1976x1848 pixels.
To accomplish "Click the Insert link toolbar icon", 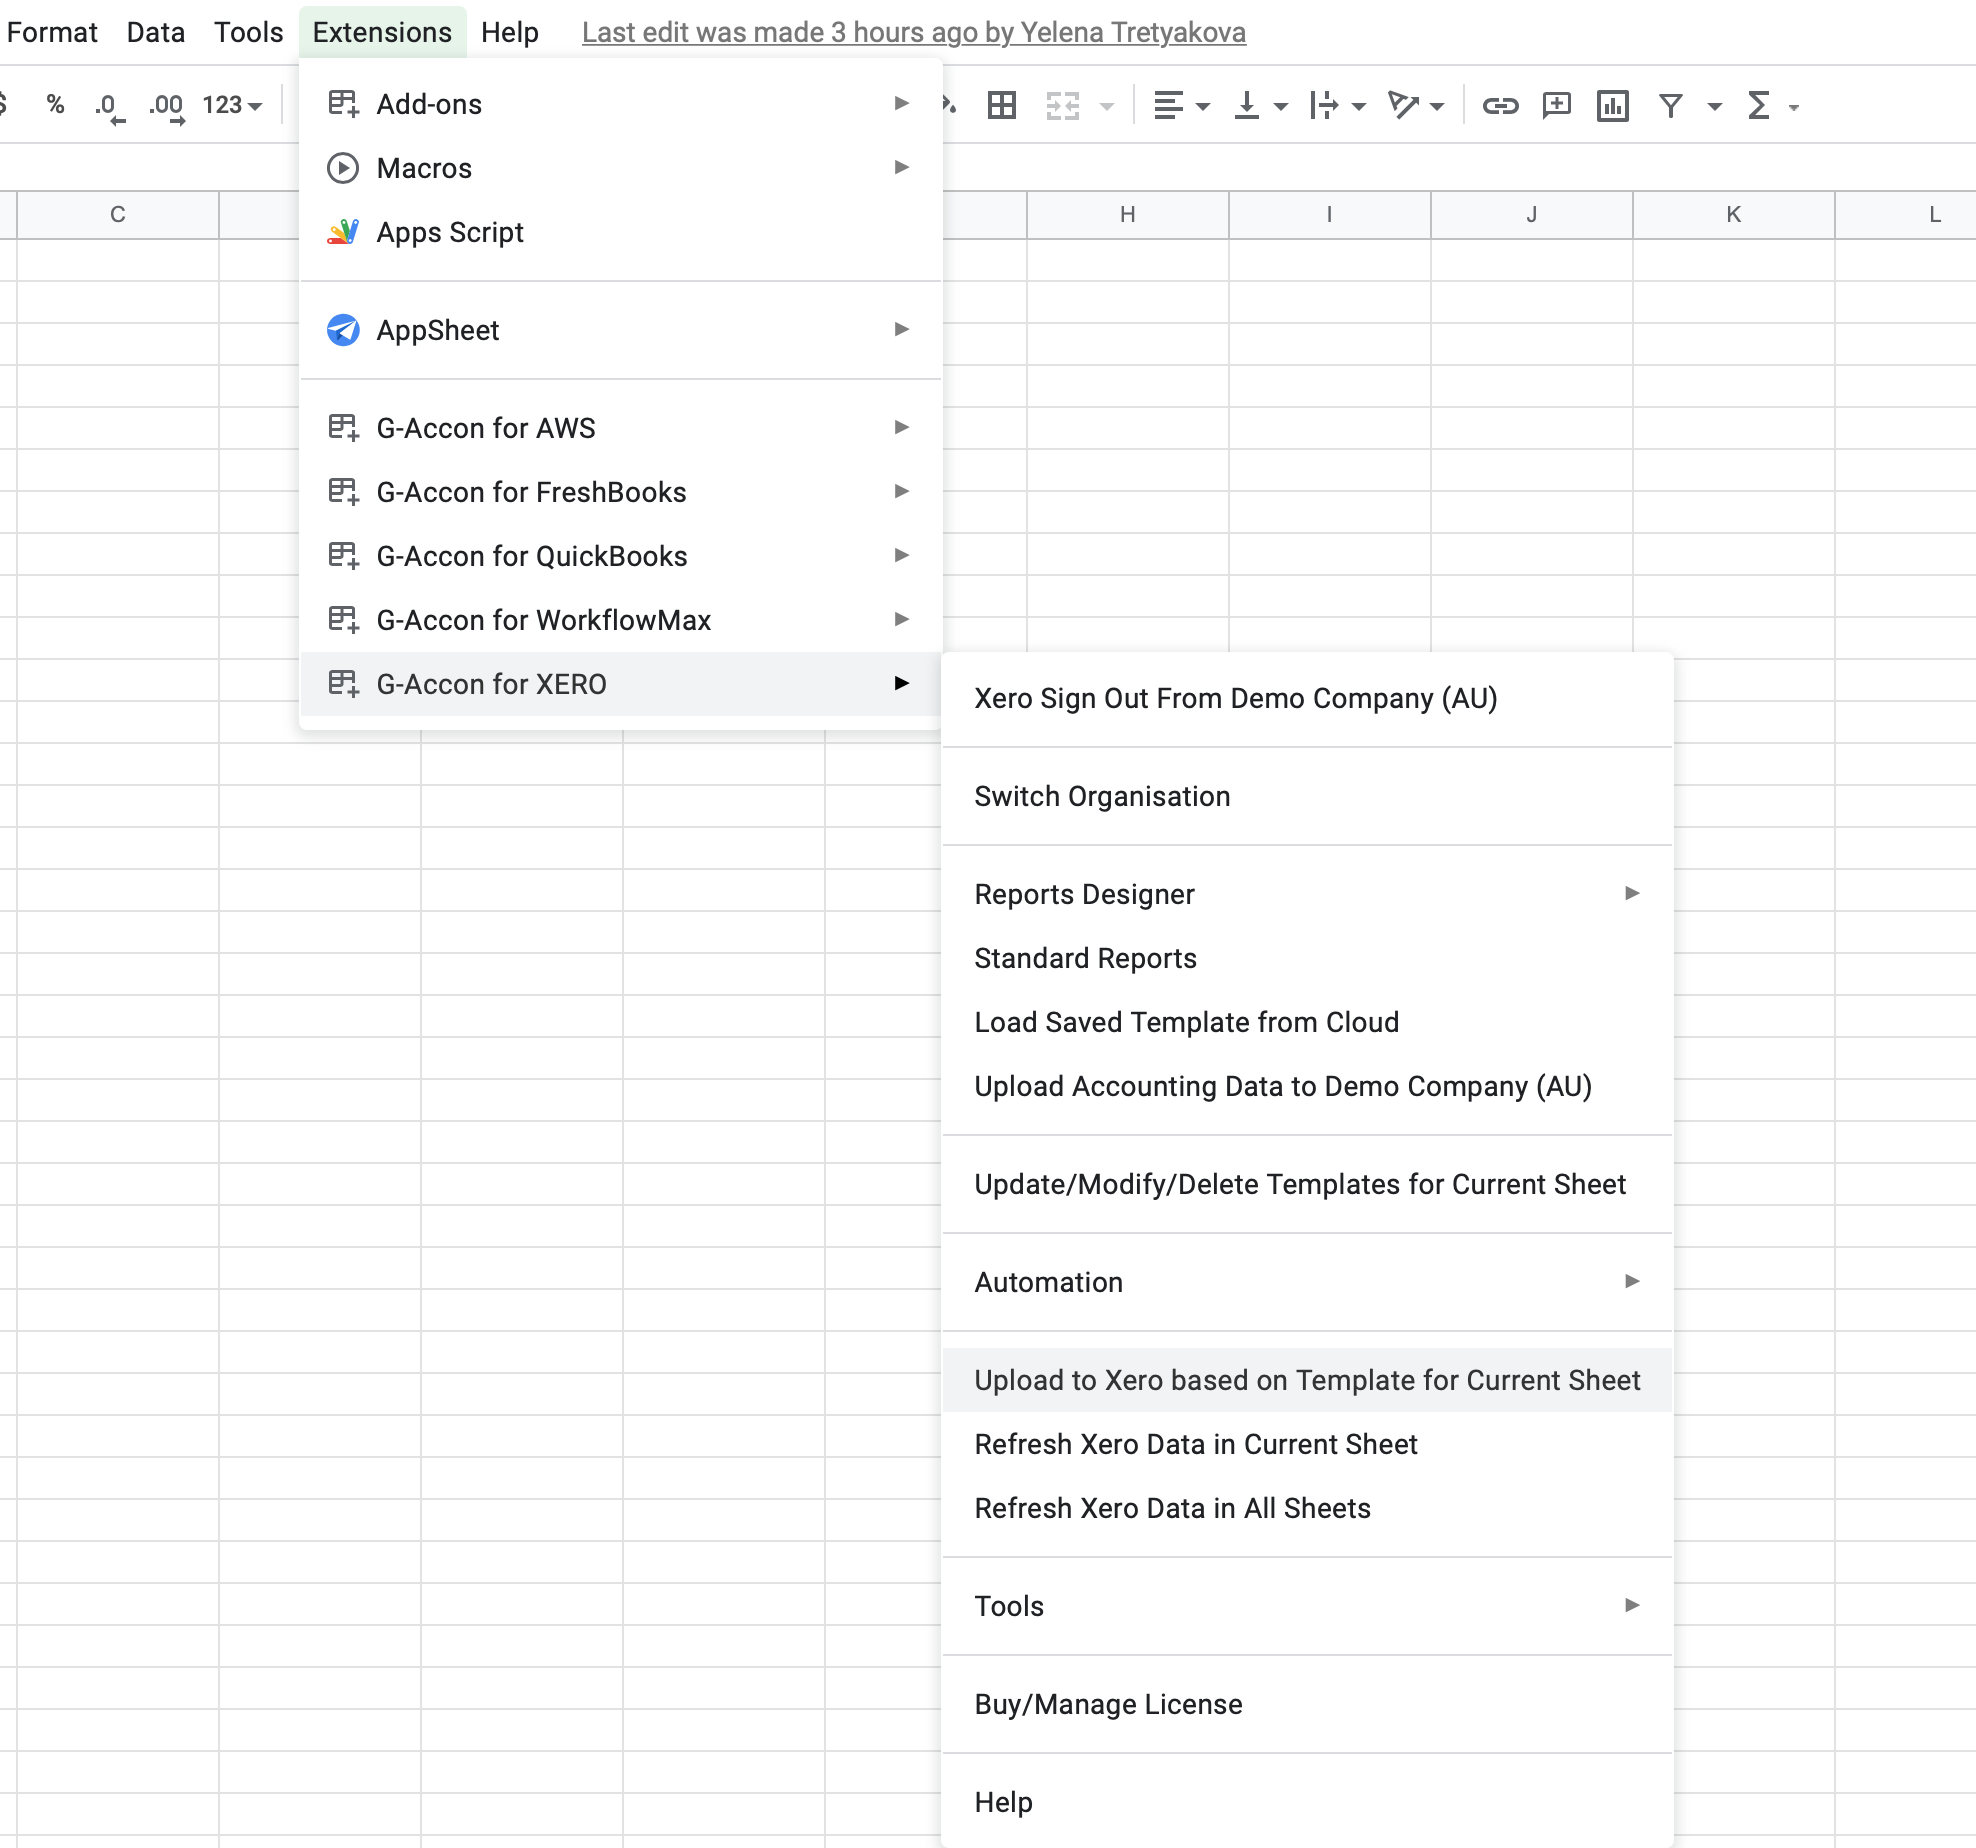I will click(1499, 105).
